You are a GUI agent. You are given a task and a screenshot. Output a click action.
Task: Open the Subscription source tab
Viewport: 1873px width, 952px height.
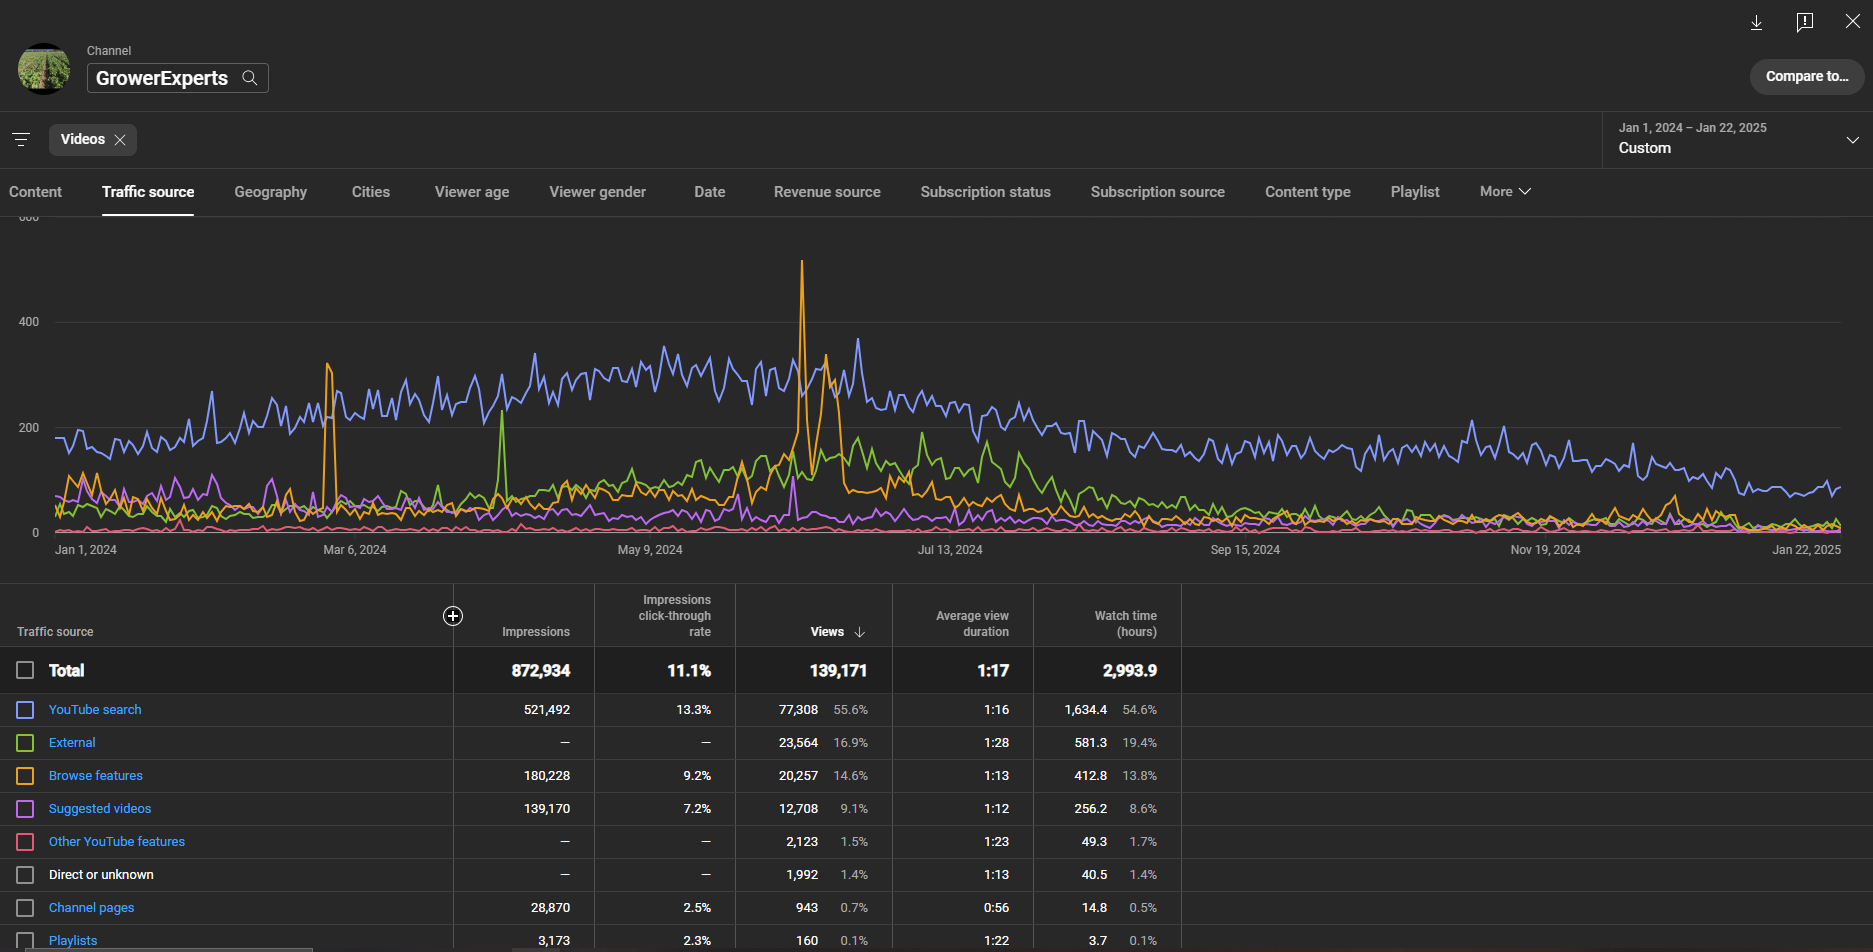[1157, 192]
